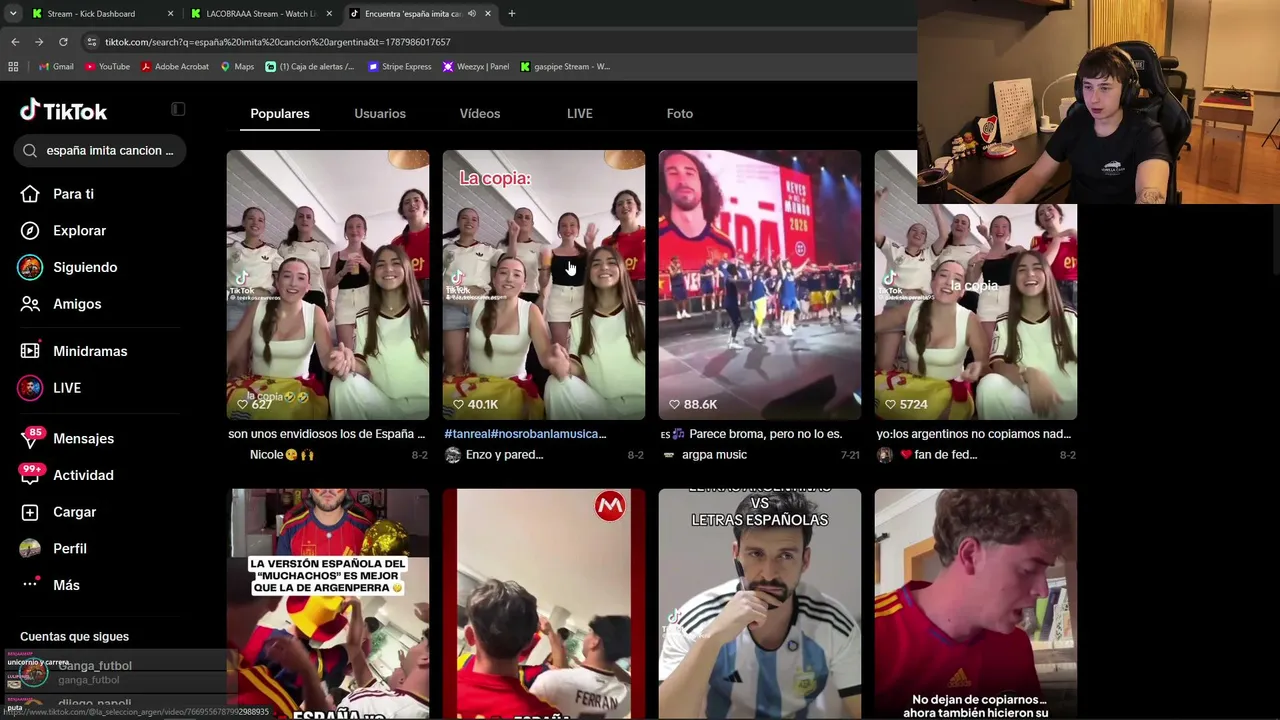Open the Cargar upload page
The image size is (1280, 720).
click(59, 512)
